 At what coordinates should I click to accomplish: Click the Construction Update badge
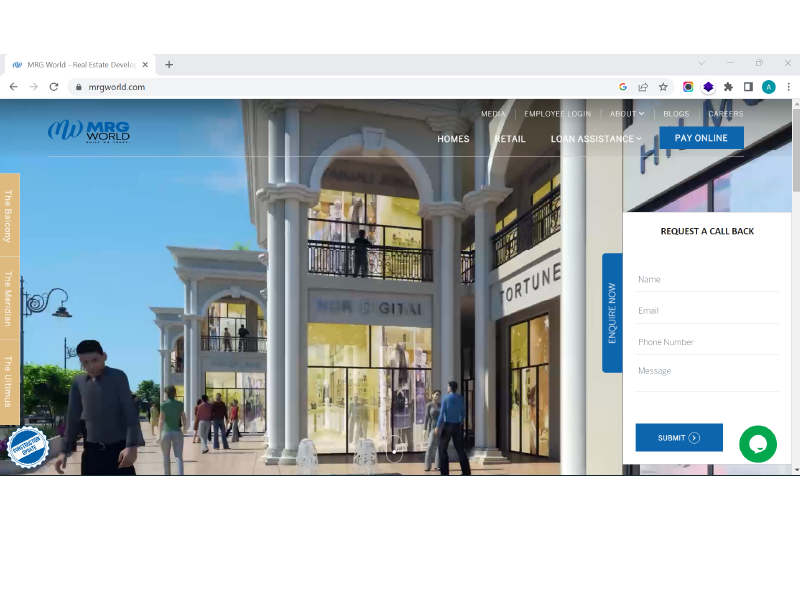(27, 447)
